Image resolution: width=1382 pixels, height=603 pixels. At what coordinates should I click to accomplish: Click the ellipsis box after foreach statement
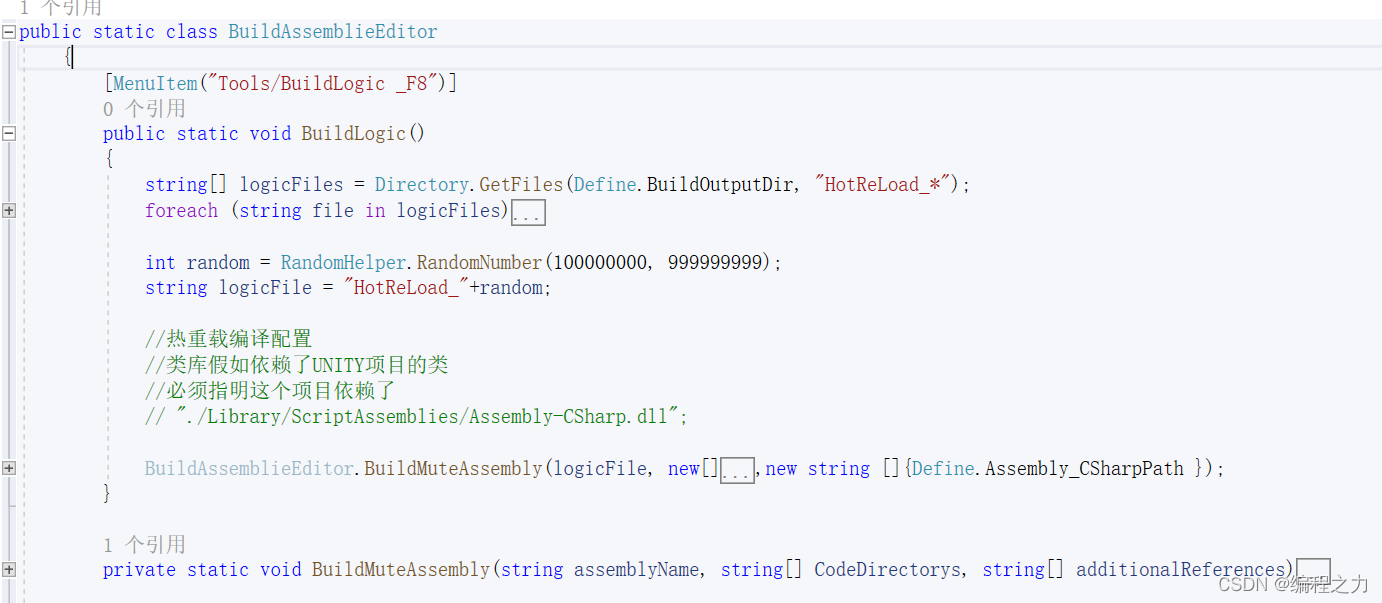[x=528, y=212]
